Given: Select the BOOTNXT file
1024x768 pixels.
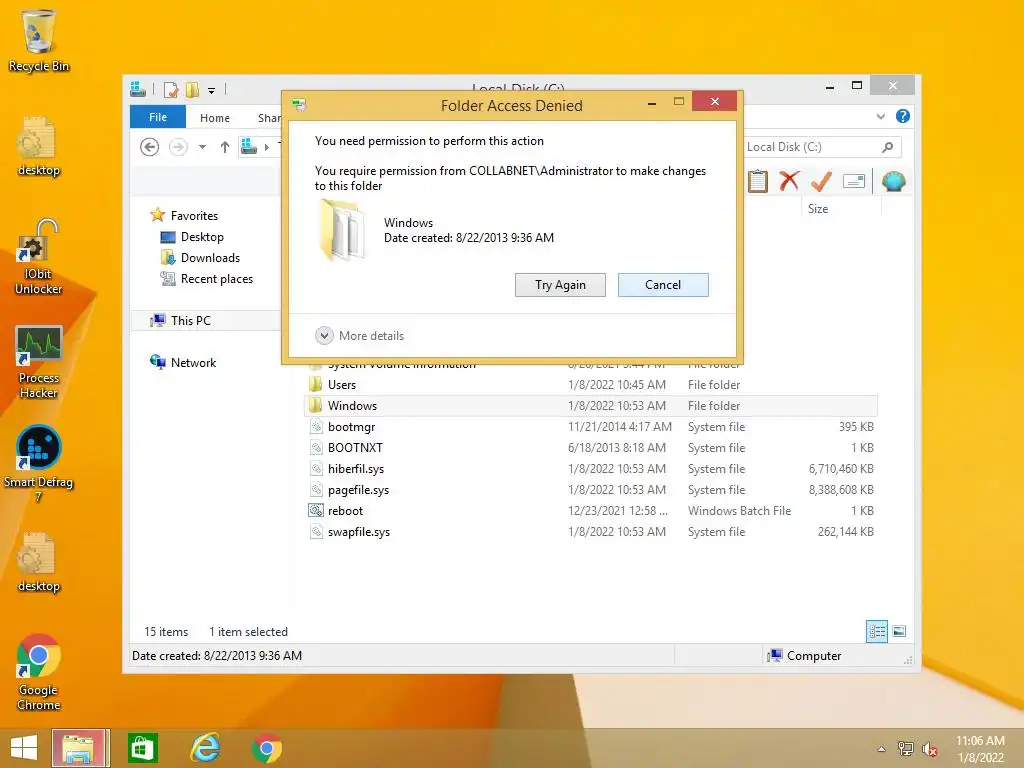Looking at the screenshot, I should [591, 448].
